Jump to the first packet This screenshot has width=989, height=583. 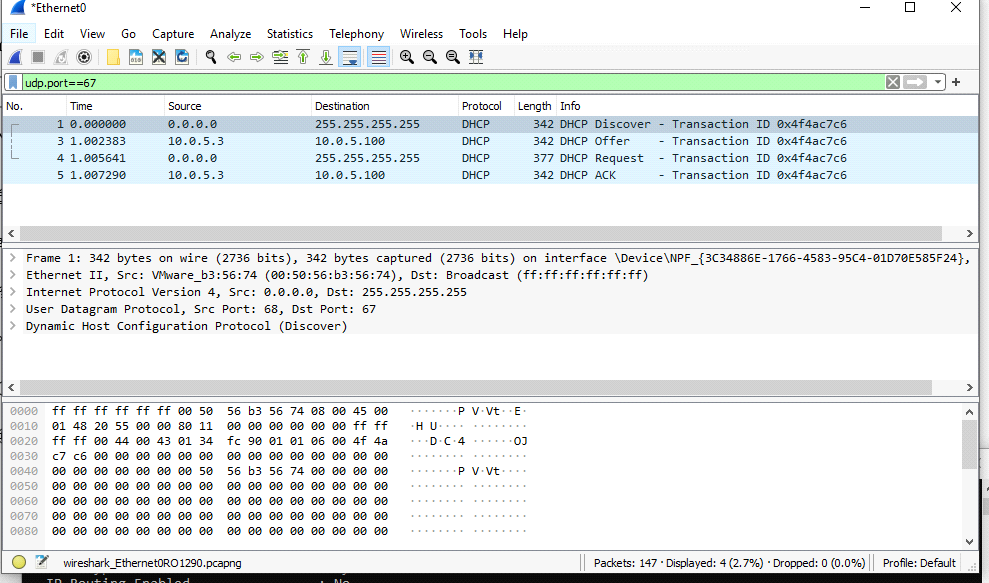tap(303, 57)
